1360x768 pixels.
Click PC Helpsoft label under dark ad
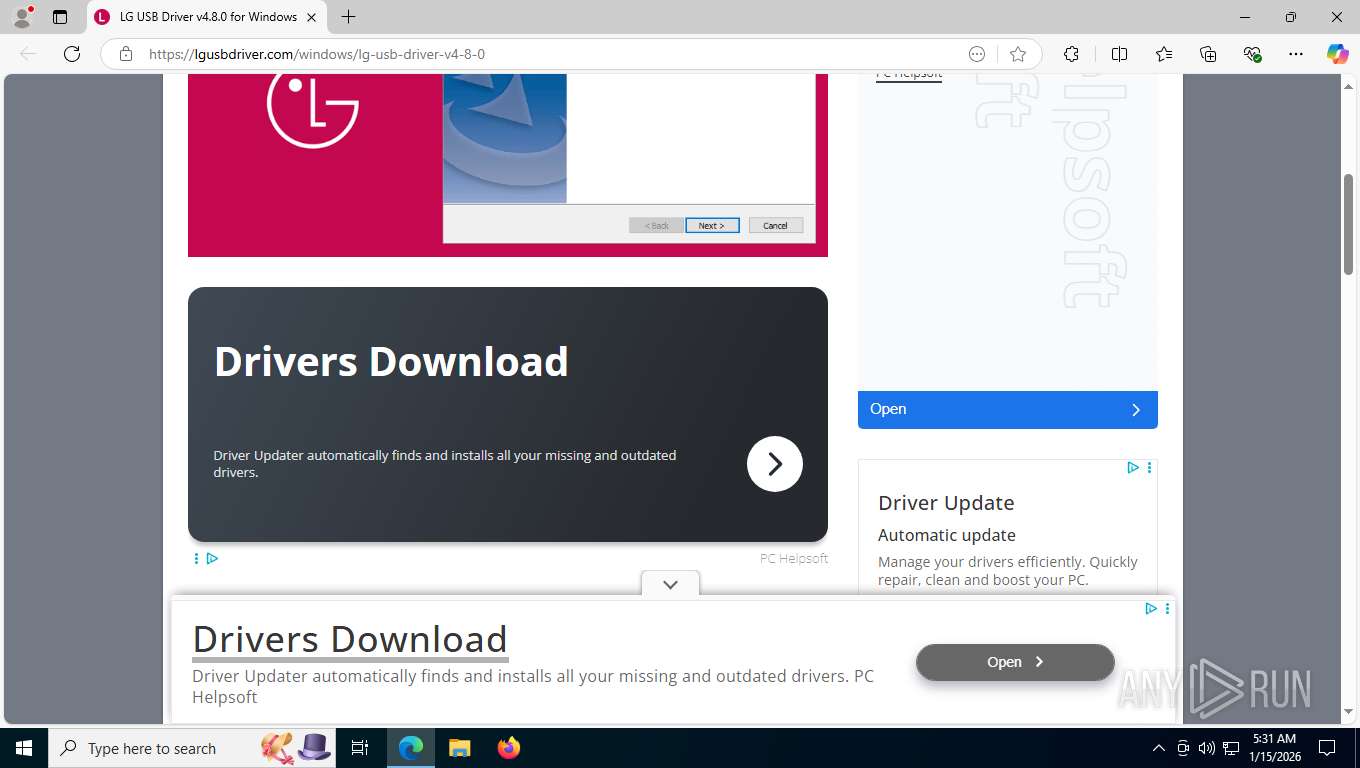point(794,558)
